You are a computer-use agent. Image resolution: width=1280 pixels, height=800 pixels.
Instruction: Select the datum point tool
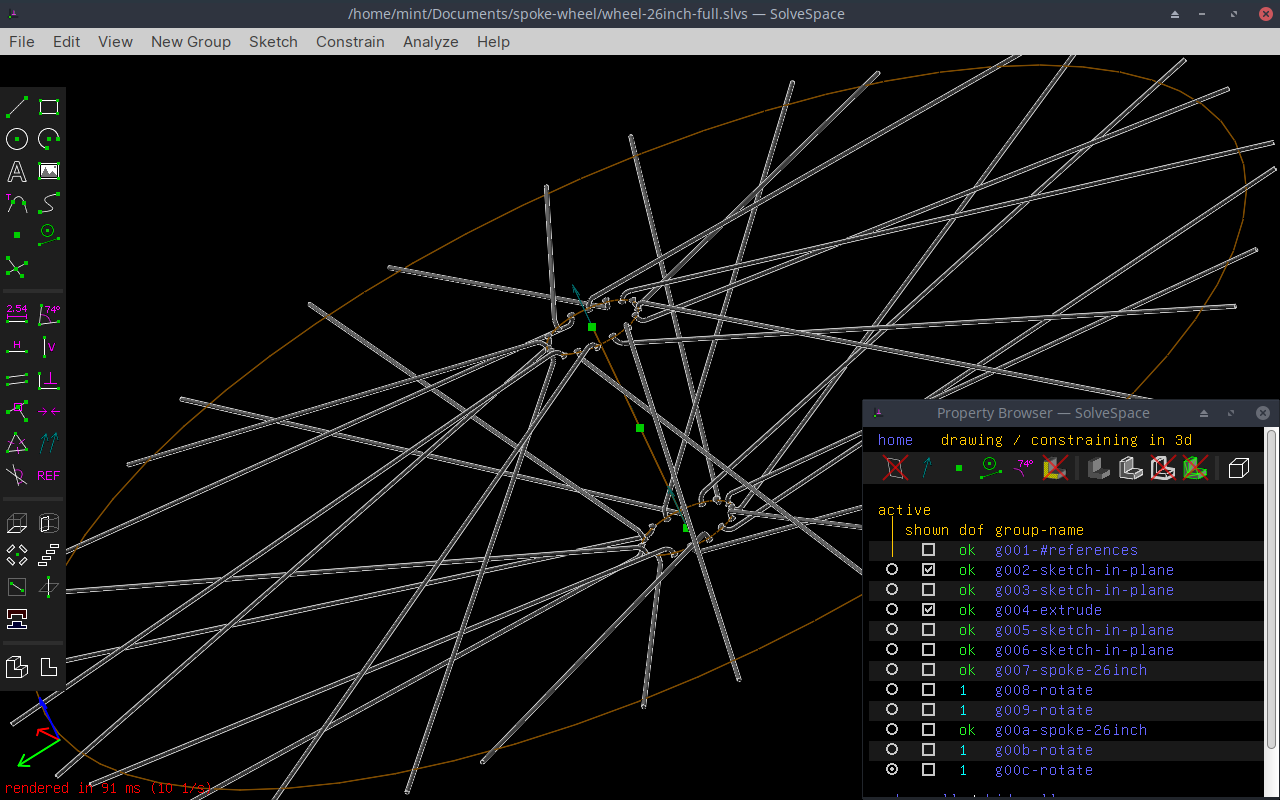click(x=17, y=235)
